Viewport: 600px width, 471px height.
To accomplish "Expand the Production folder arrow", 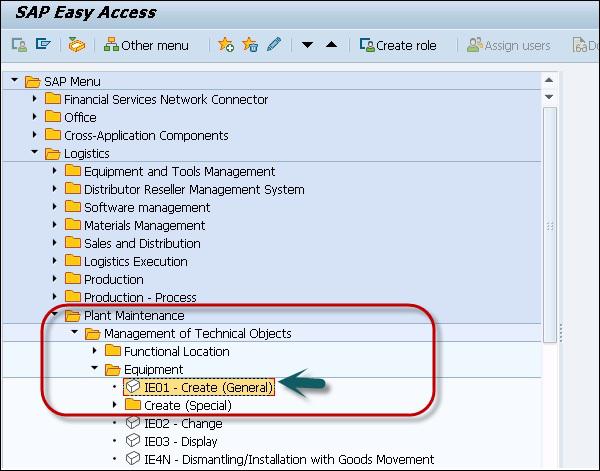I will point(55,278).
